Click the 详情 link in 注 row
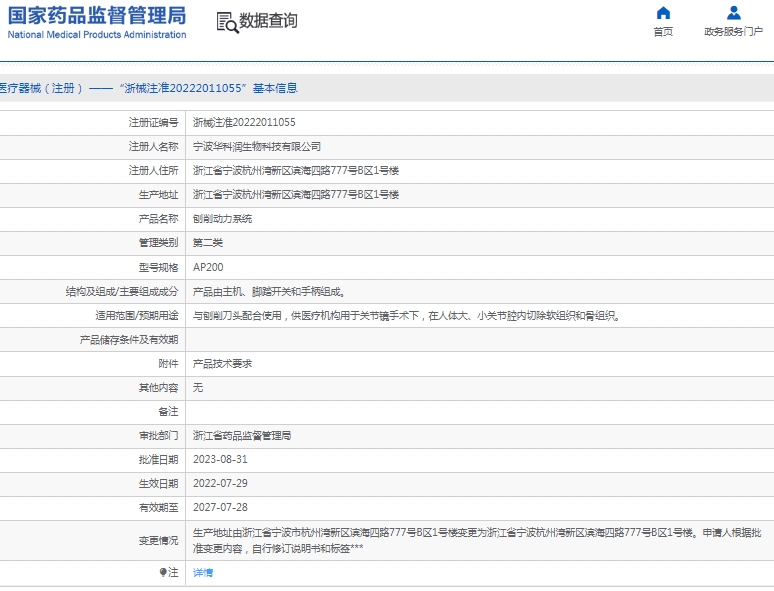Image resolution: width=774 pixels, height=591 pixels. point(203,573)
